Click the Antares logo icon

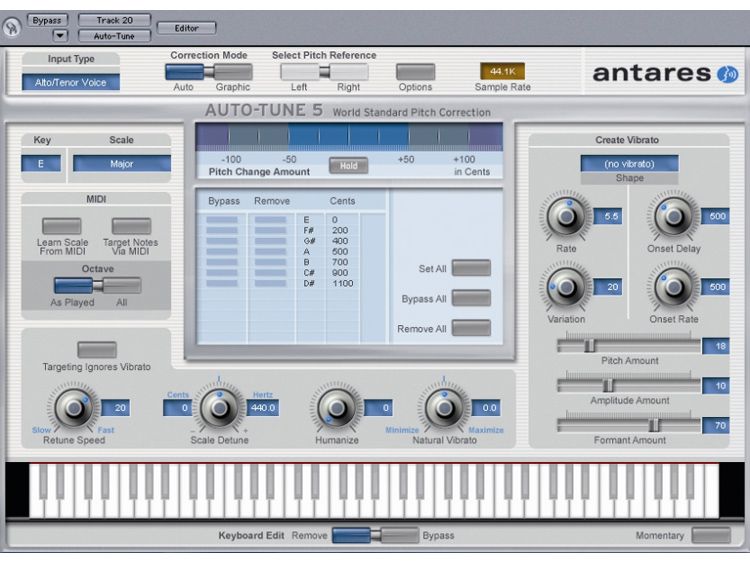click(x=728, y=74)
